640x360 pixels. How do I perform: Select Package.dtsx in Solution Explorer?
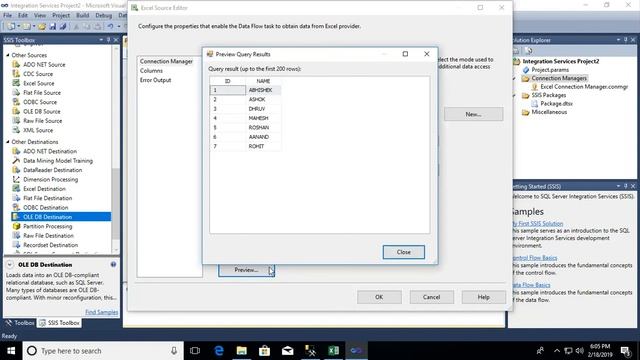pyautogui.click(x=556, y=104)
